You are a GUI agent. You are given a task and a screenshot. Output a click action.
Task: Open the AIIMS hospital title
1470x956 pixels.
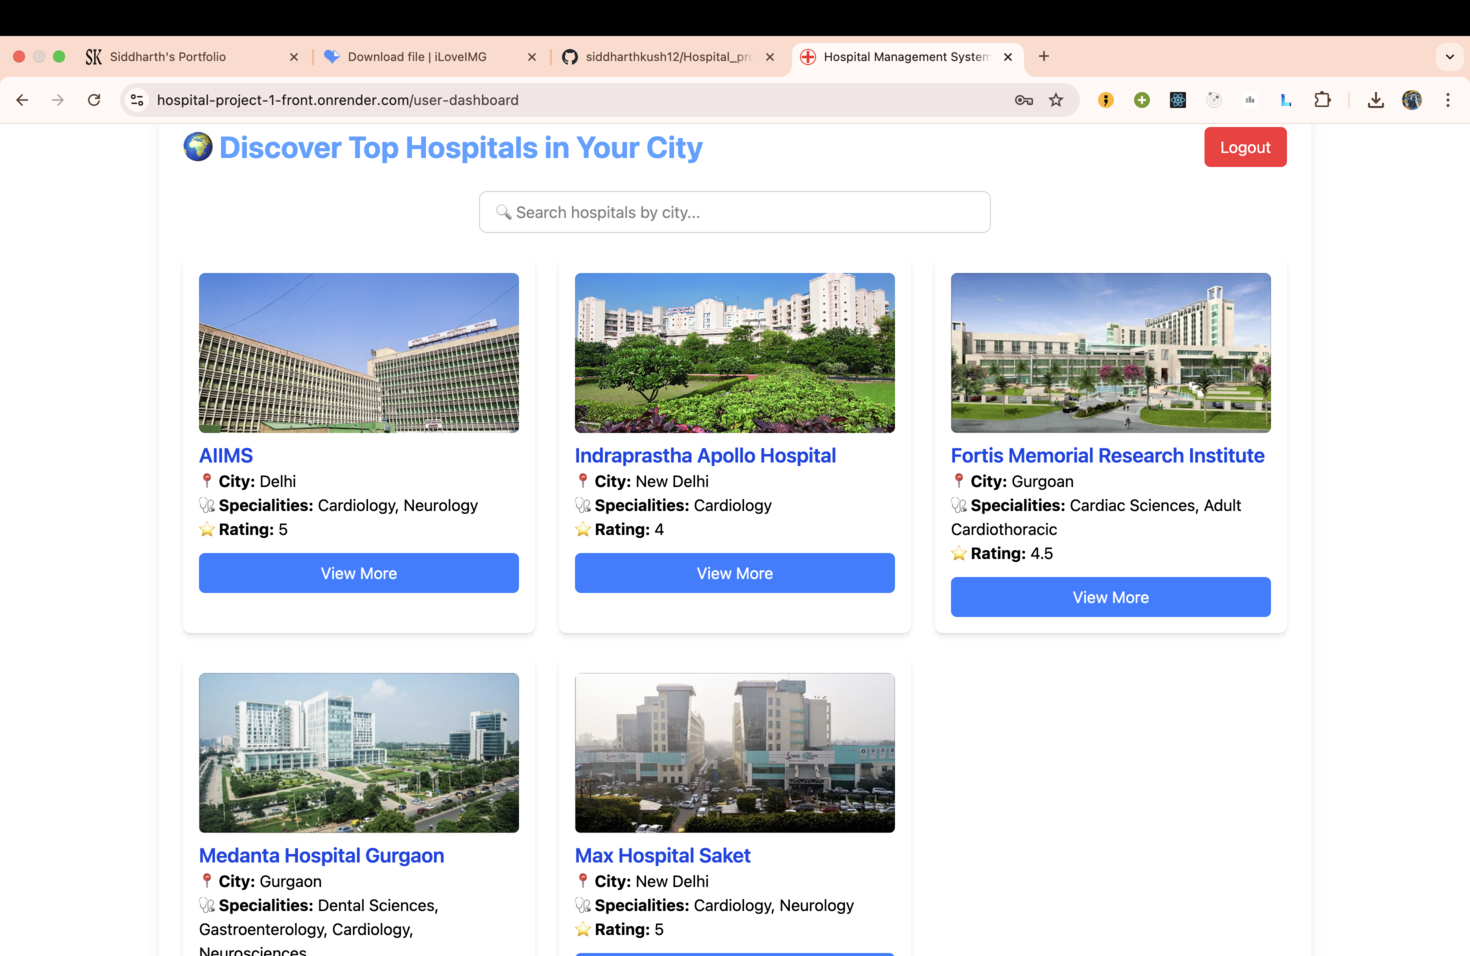(x=226, y=455)
